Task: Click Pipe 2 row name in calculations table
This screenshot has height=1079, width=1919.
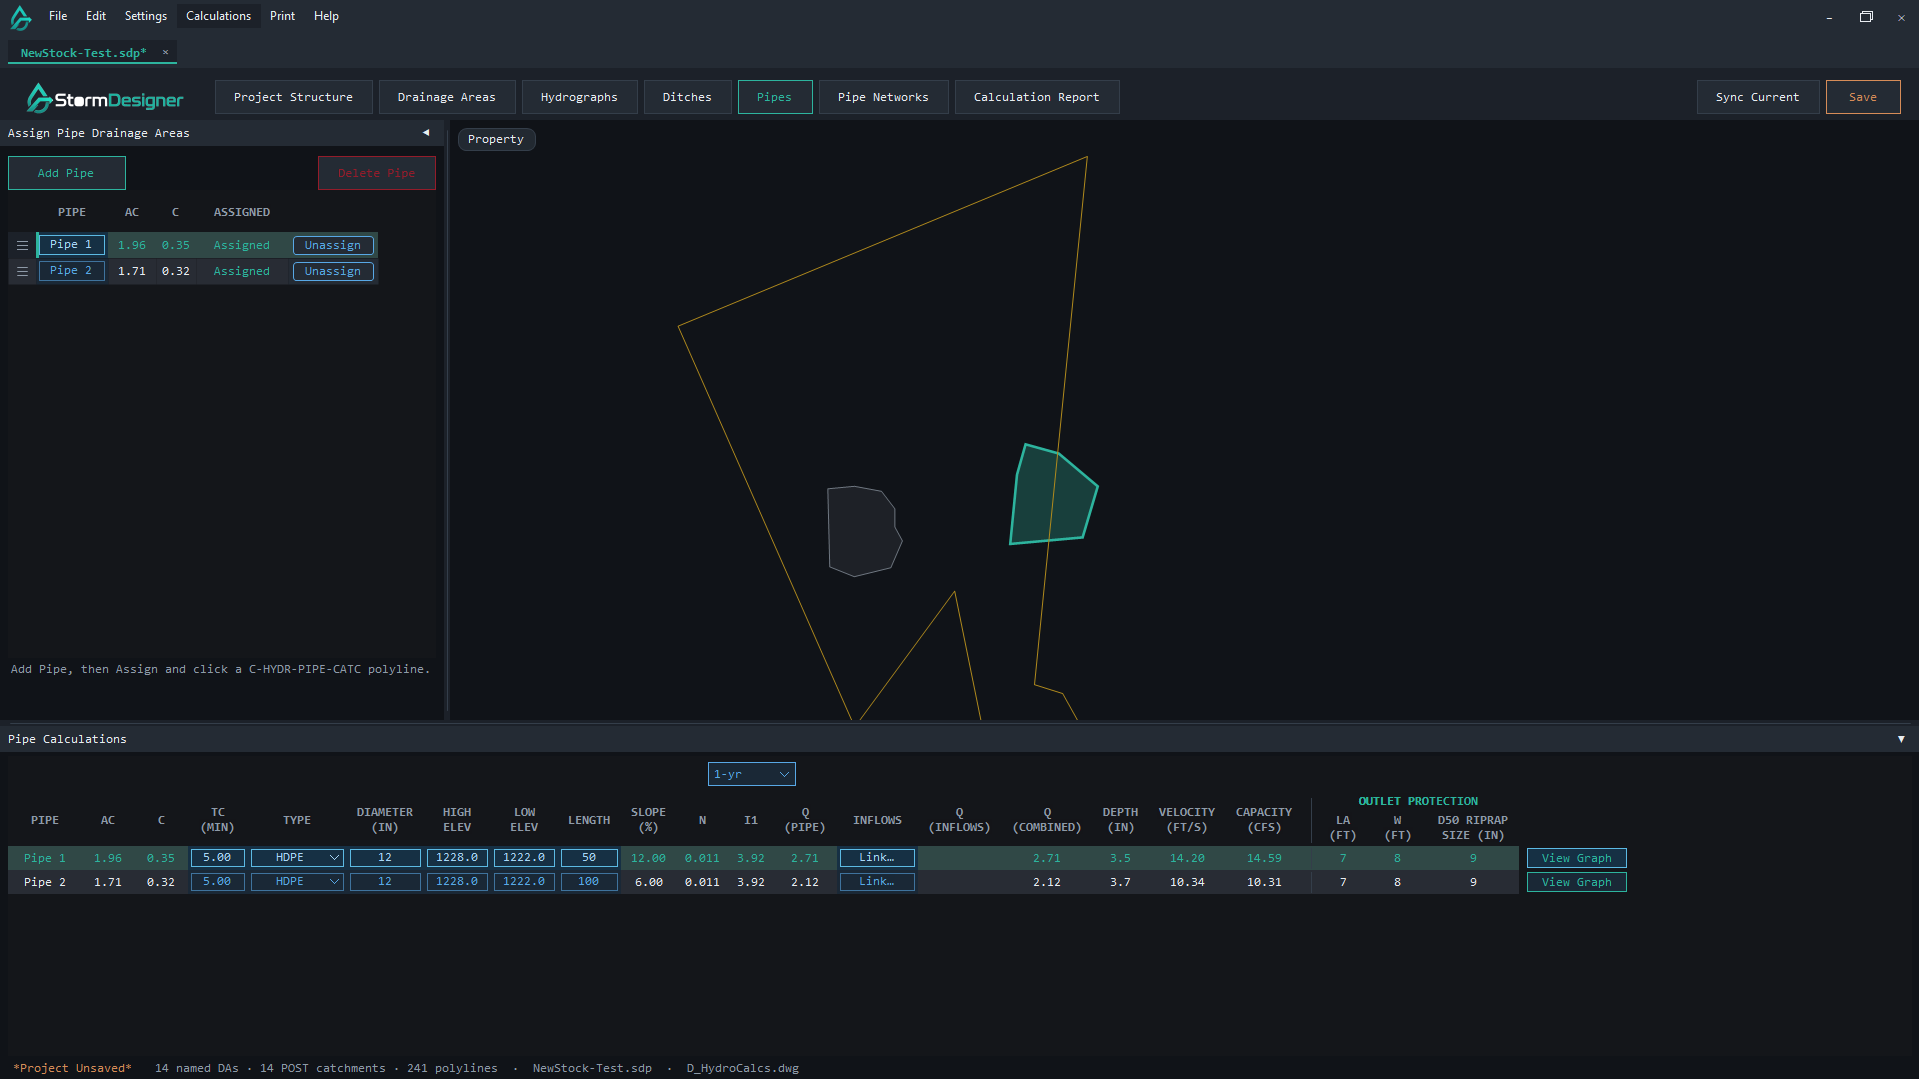Action: pos(45,882)
